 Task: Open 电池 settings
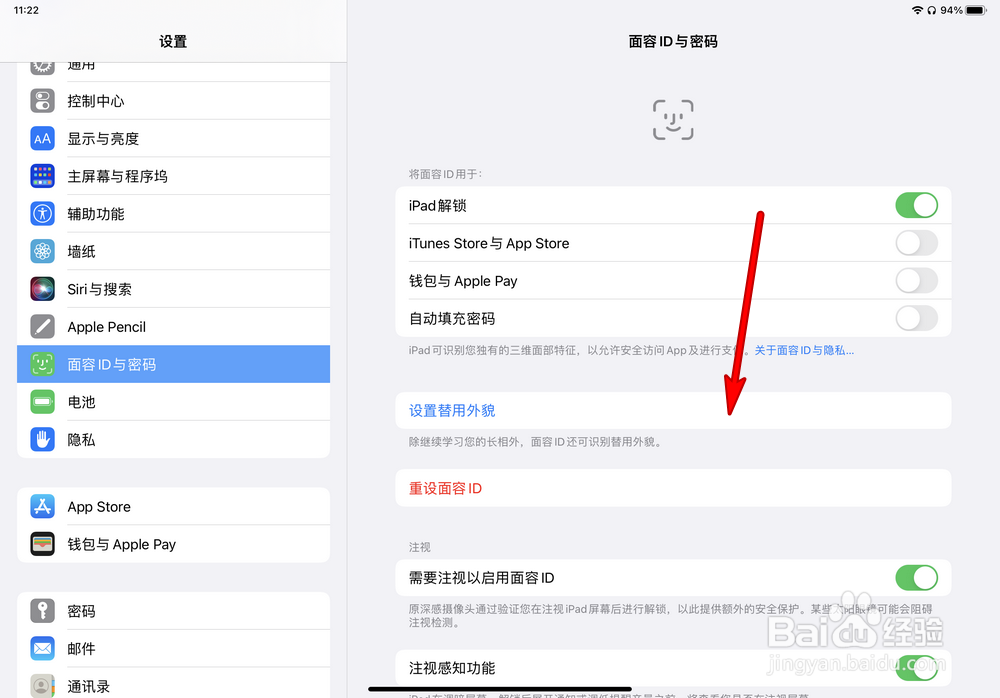(173, 402)
